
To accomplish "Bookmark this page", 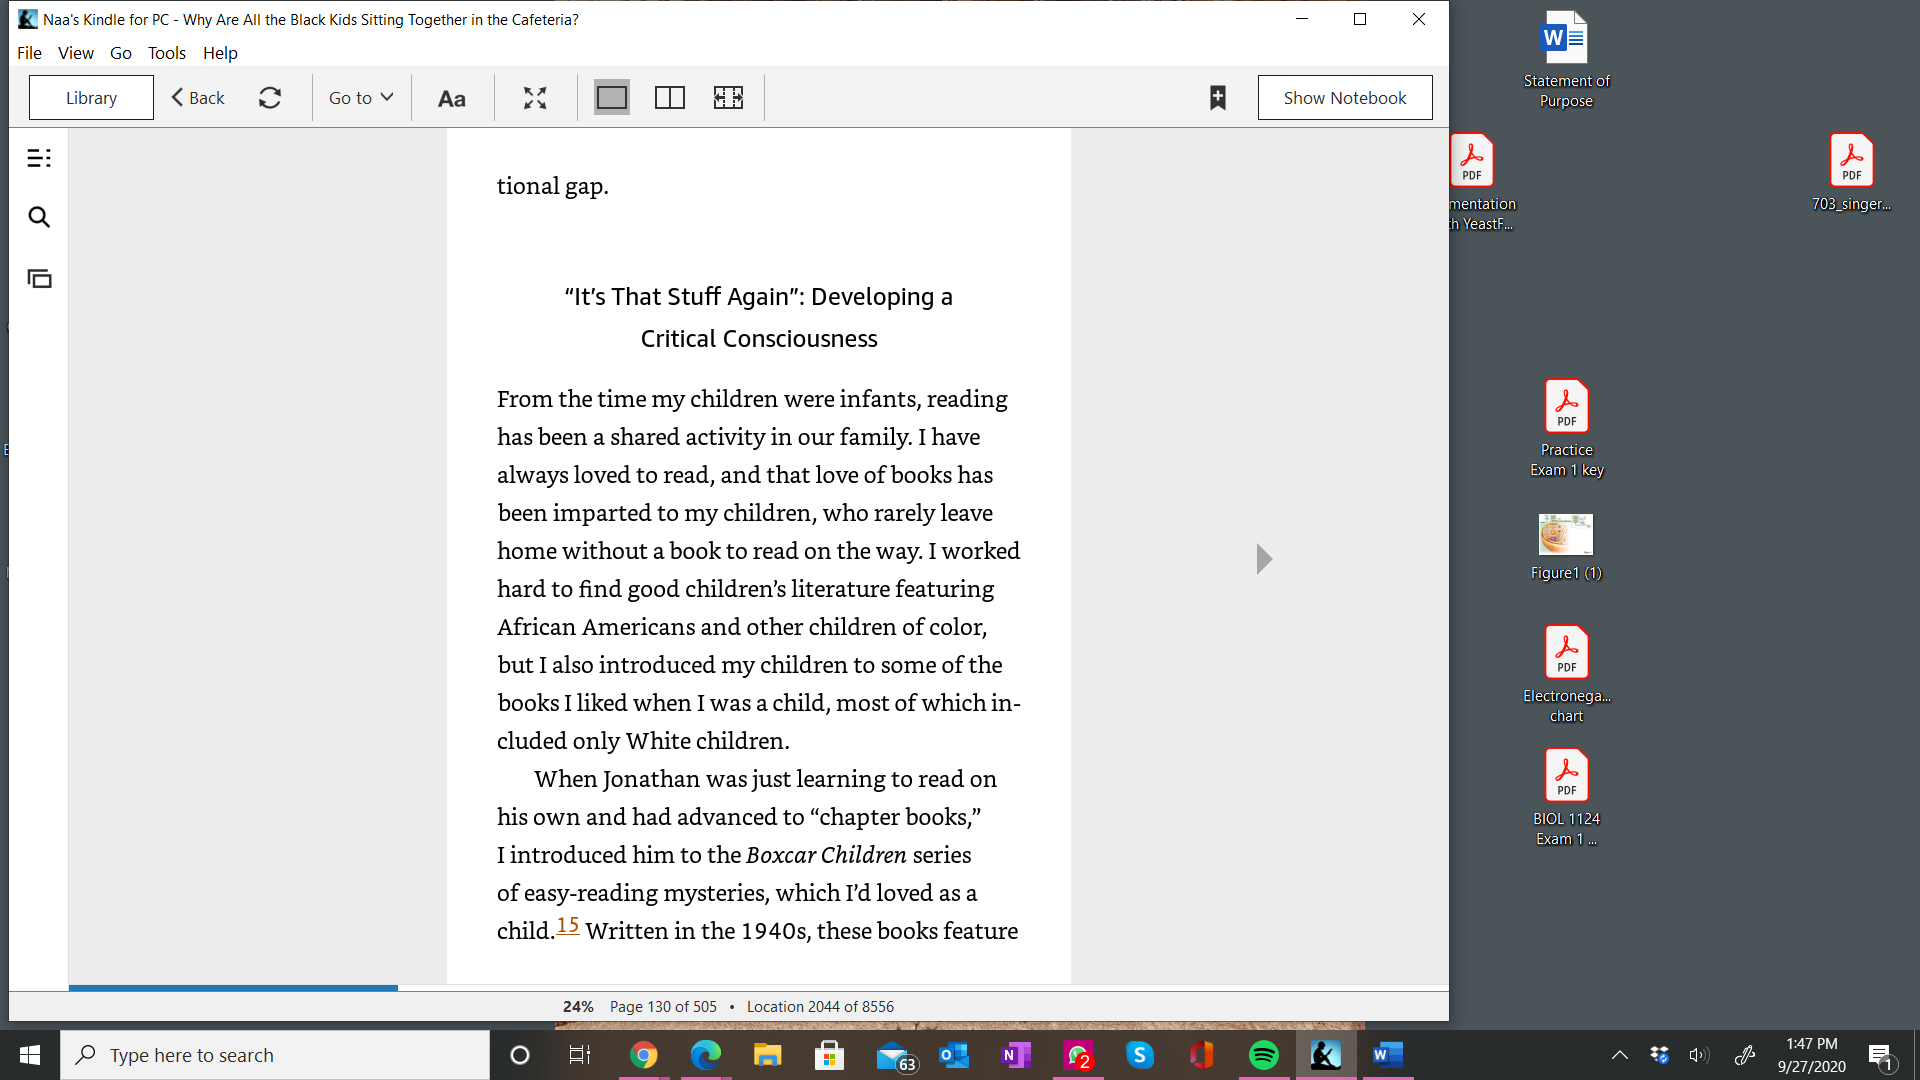I will click(1218, 98).
